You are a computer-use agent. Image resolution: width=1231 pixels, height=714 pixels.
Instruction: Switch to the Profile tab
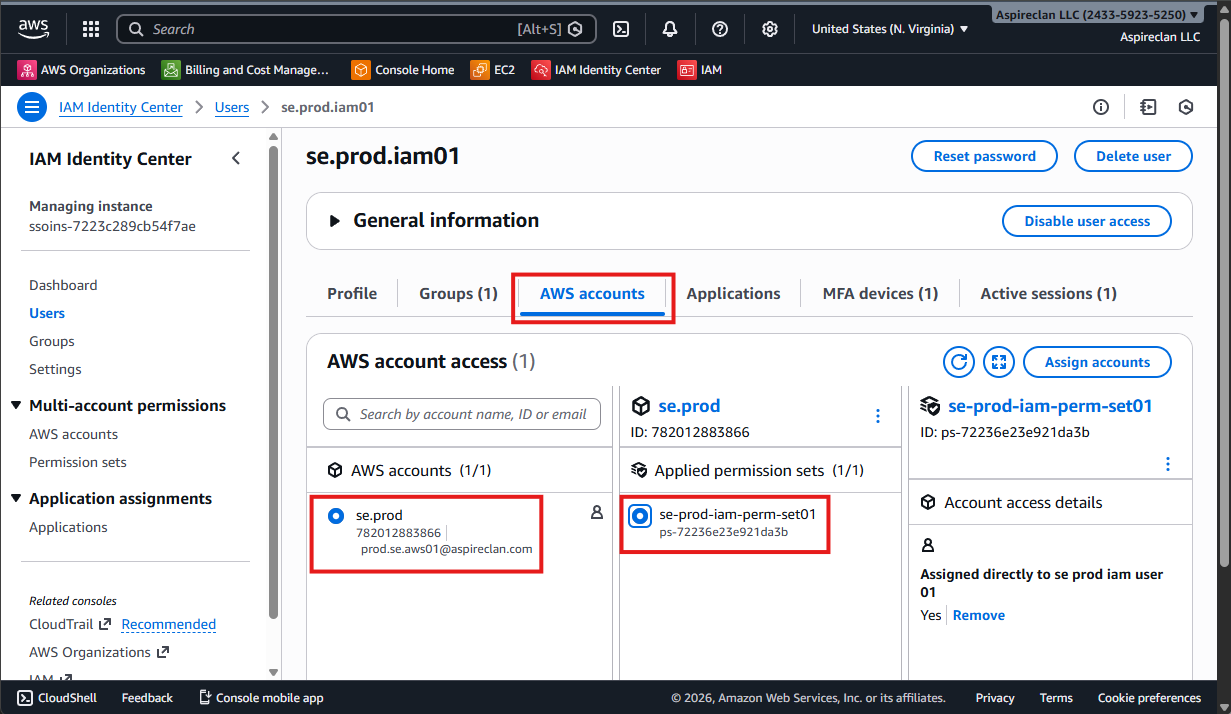(352, 293)
